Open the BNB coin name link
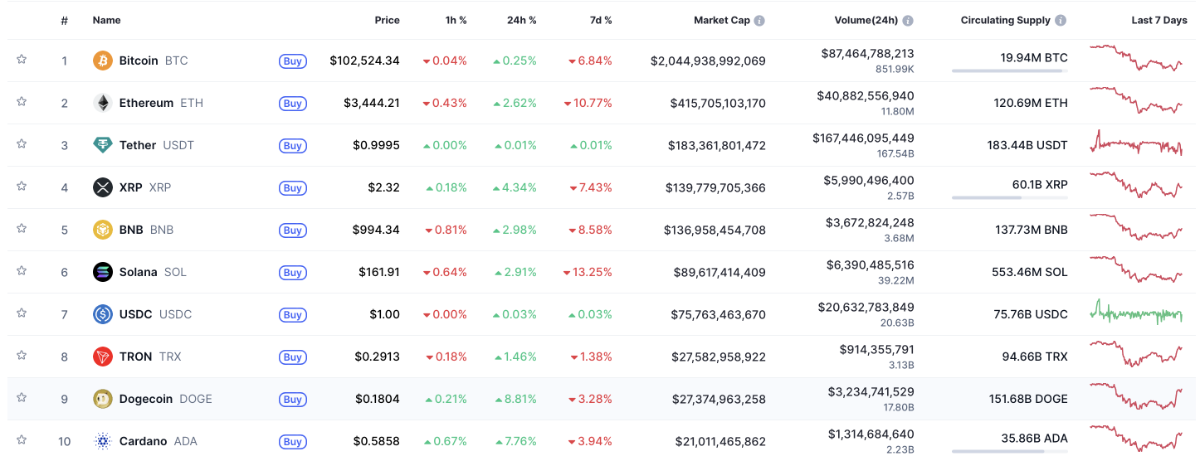1200x461 pixels. [131, 230]
